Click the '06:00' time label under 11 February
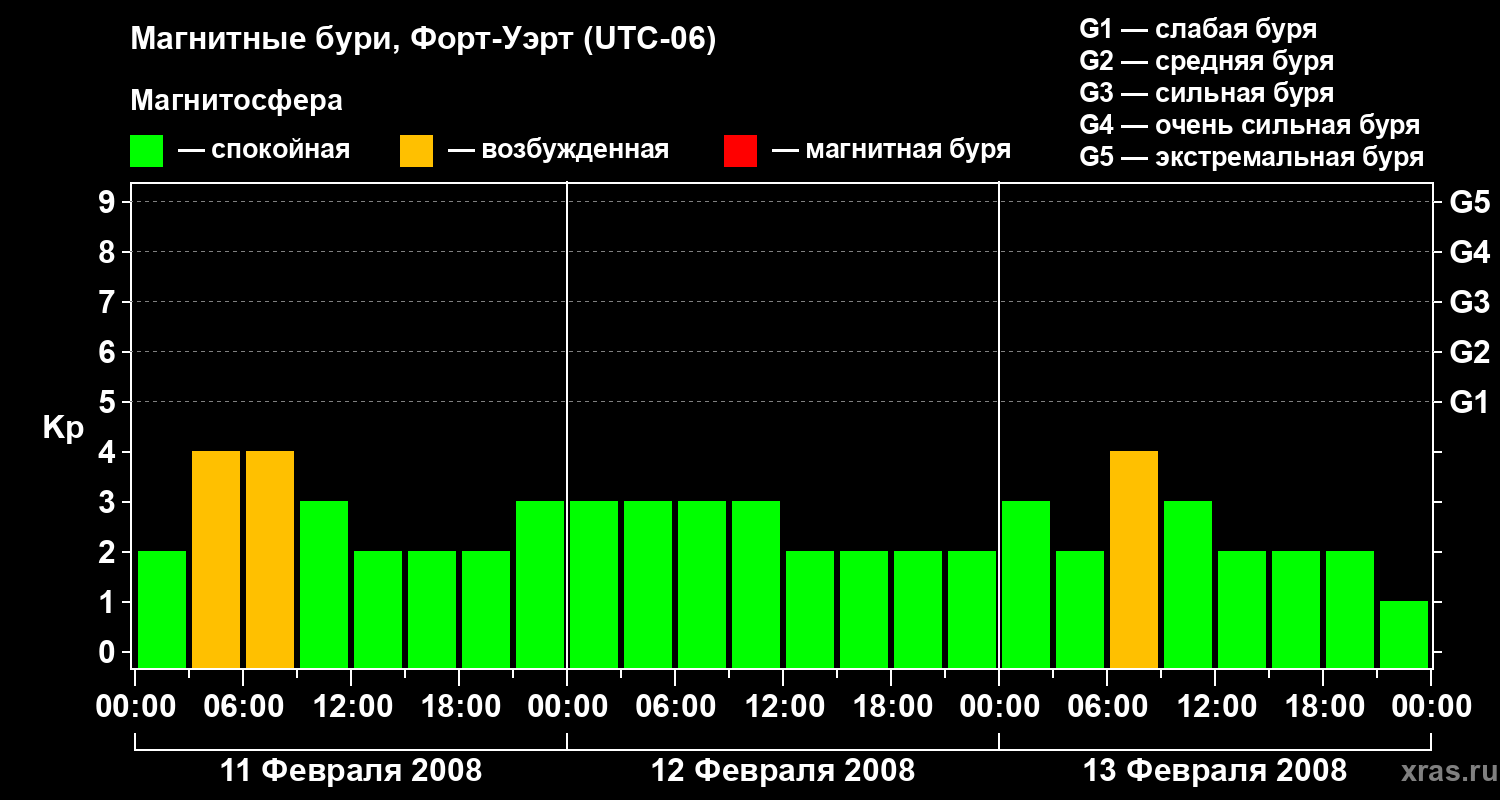 click(243, 707)
